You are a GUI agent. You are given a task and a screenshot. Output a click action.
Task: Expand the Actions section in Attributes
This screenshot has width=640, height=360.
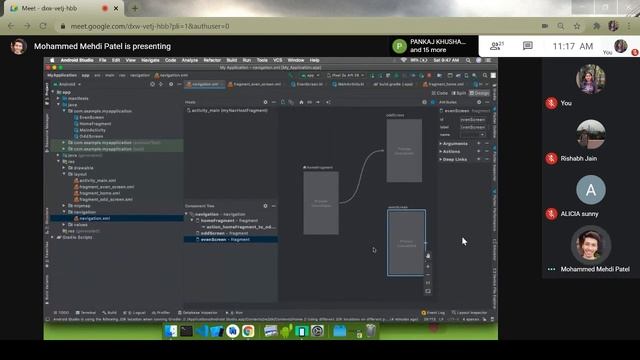pyautogui.click(x=440, y=151)
